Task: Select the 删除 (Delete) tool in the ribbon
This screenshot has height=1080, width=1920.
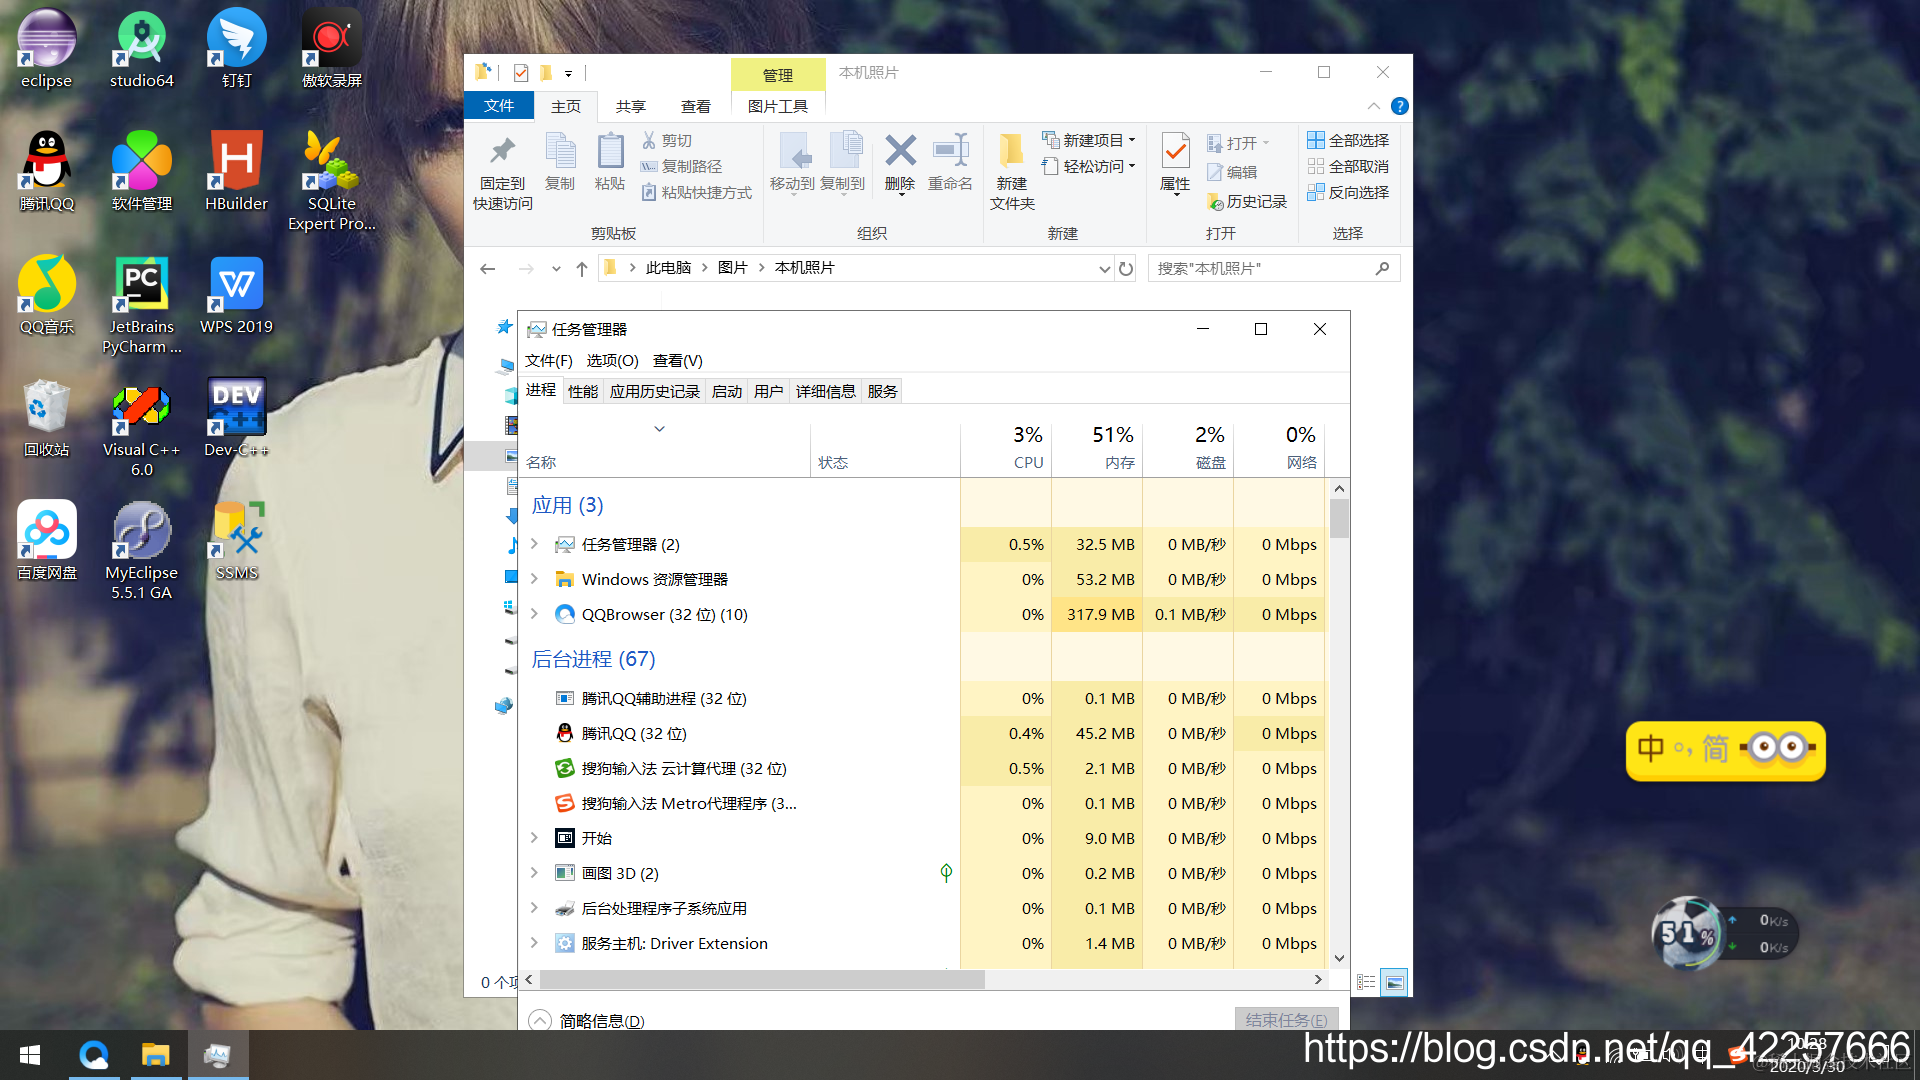Action: (899, 166)
